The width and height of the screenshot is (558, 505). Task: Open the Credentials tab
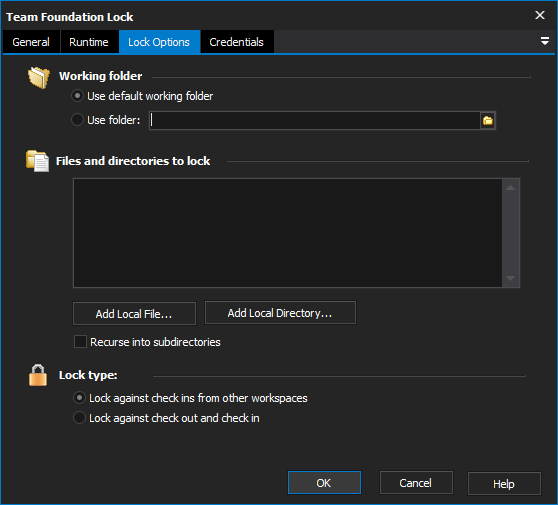click(x=237, y=42)
